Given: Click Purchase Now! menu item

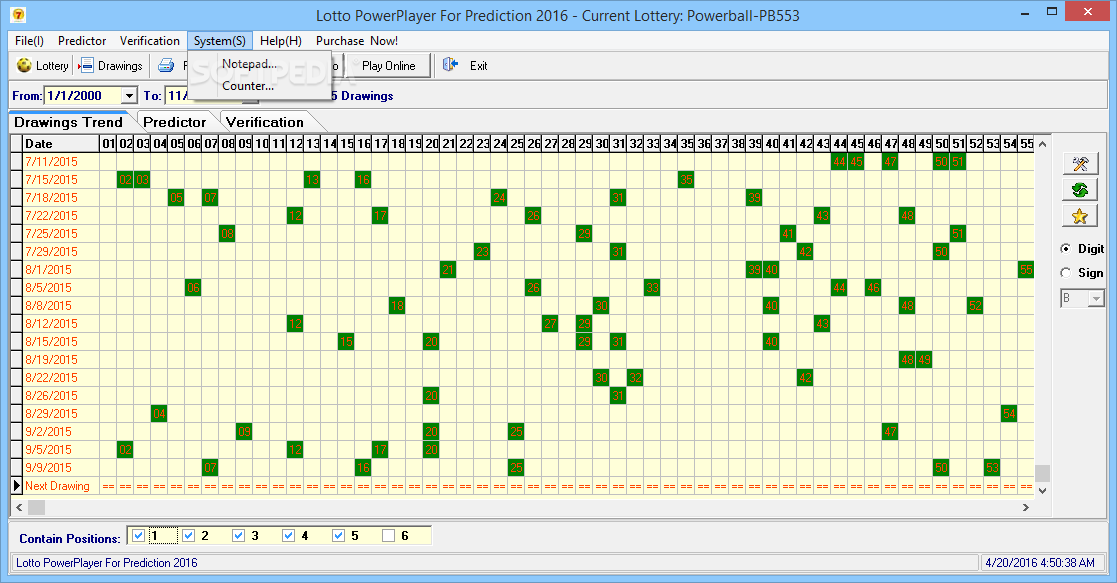Looking at the screenshot, I should pos(357,41).
